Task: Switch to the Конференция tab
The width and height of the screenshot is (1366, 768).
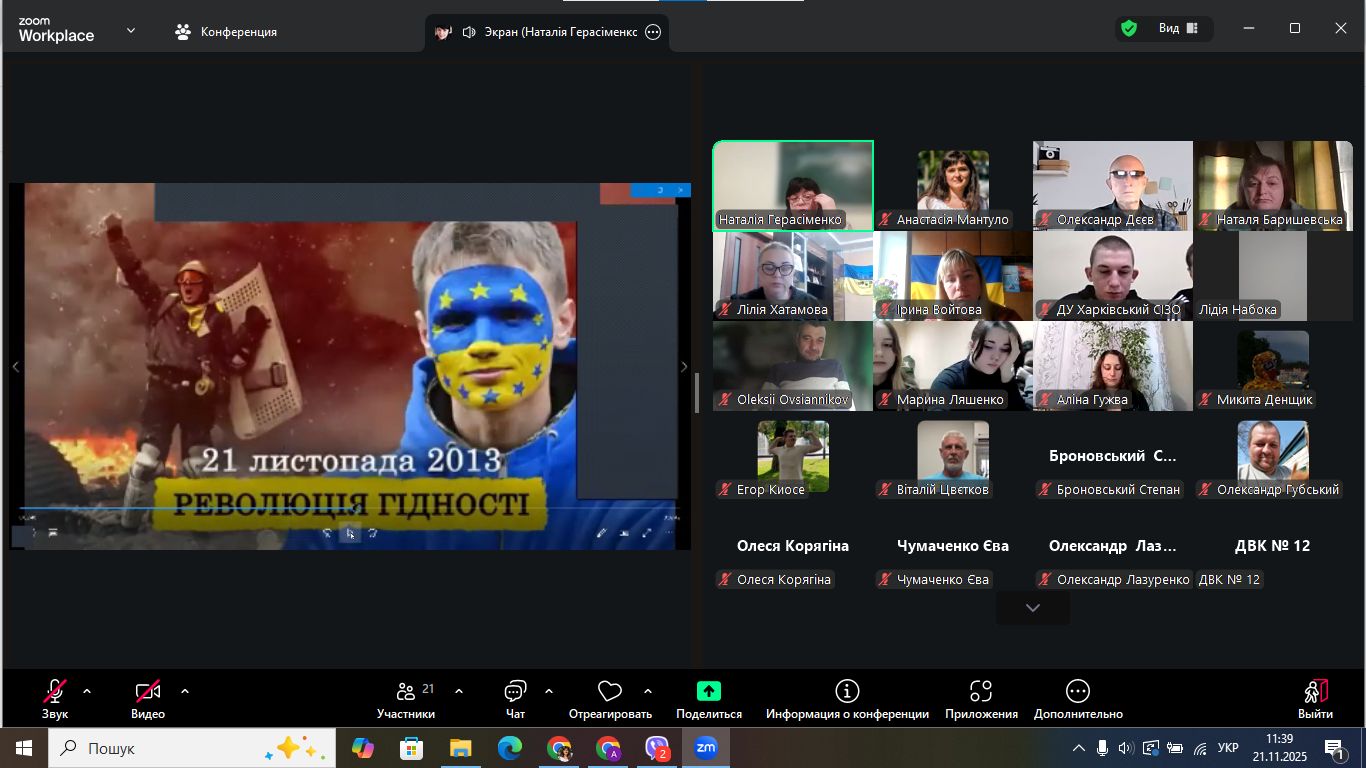Action: coord(226,32)
